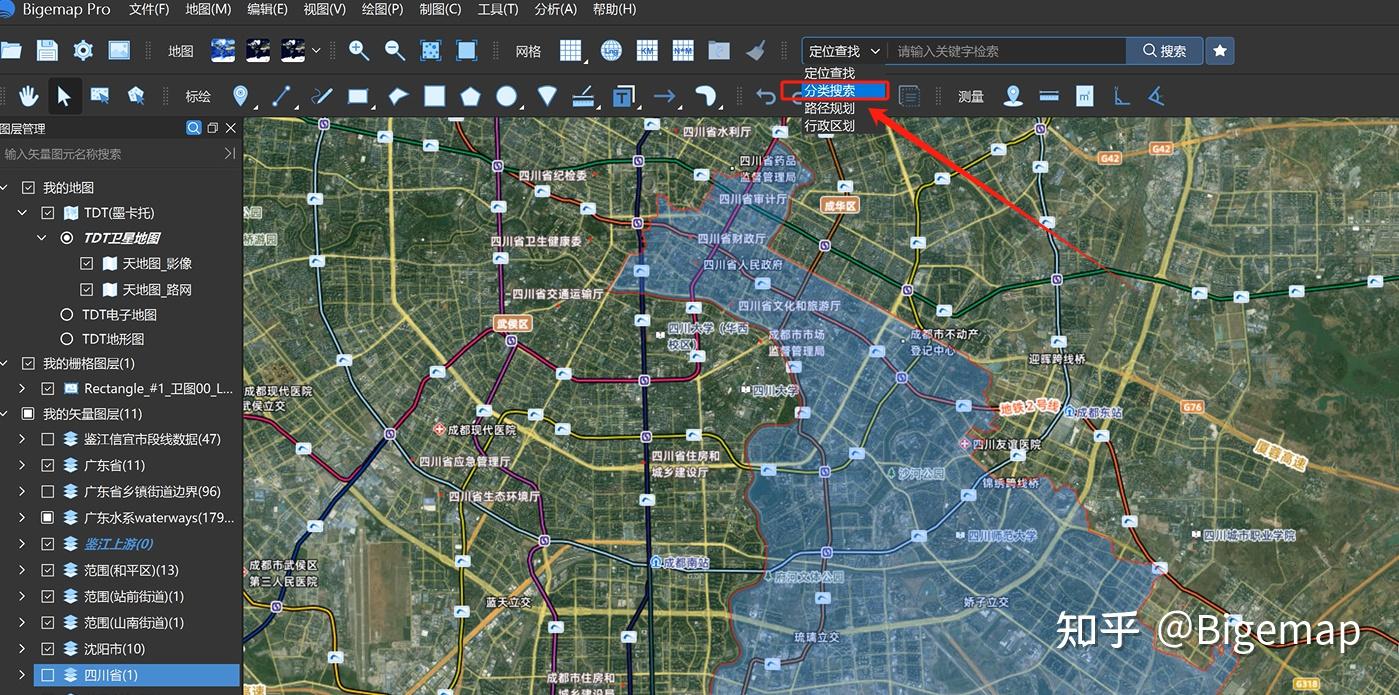The width and height of the screenshot is (1399, 695).
Task: Check the 四川省(1) layer checkbox
Action: pyautogui.click(x=47, y=675)
